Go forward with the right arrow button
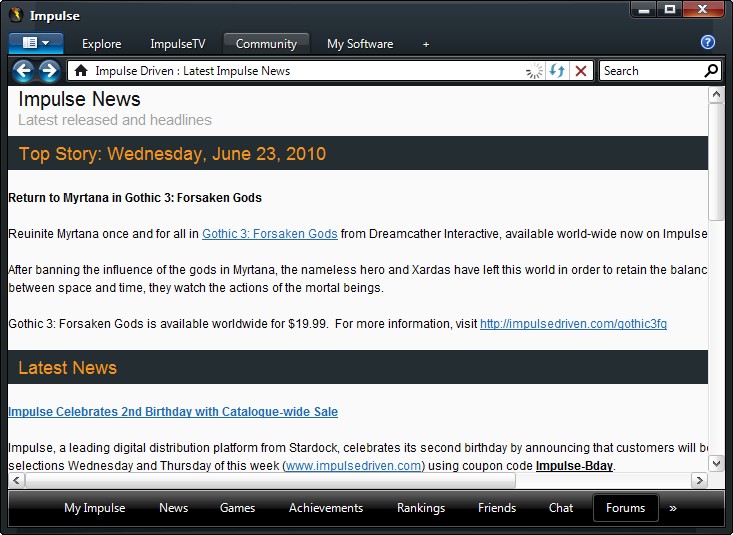Viewport: 733px width, 535px height. point(49,71)
